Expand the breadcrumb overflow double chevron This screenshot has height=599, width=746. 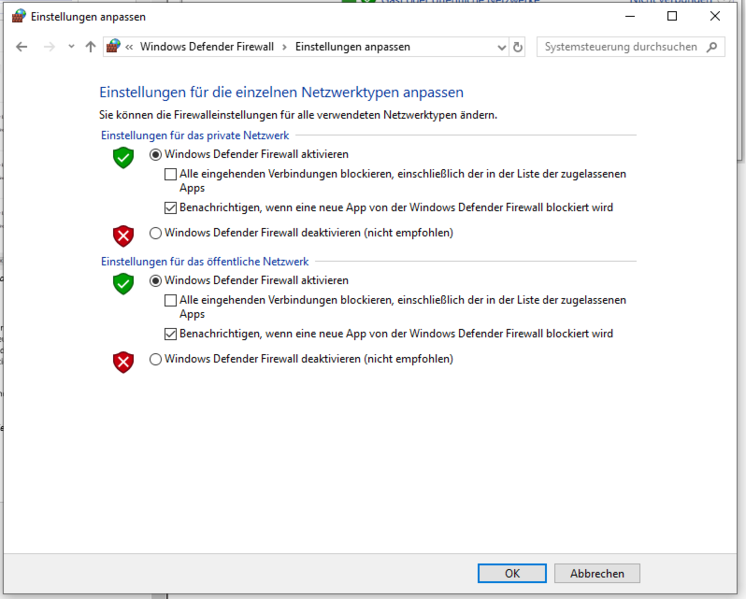click(129, 47)
